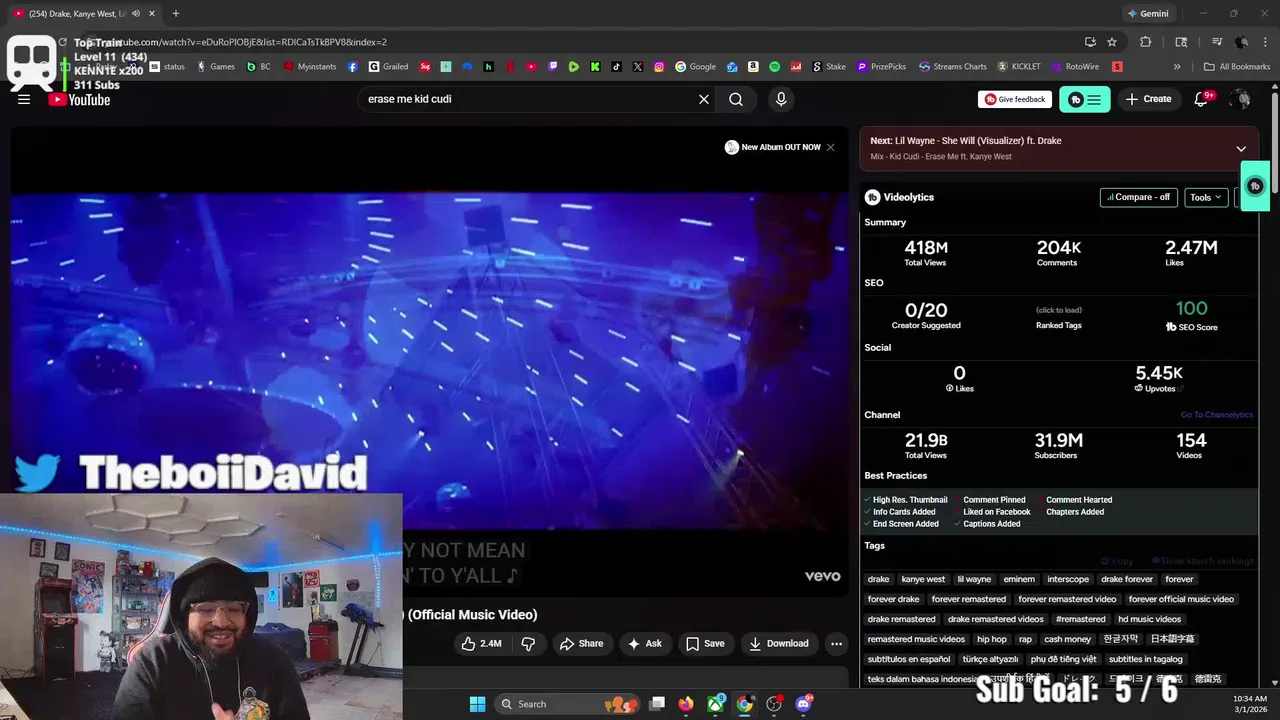Click the High Res. Thumbnail check item
The image size is (1280, 720).
pyautogui.click(x=906, y=500)
